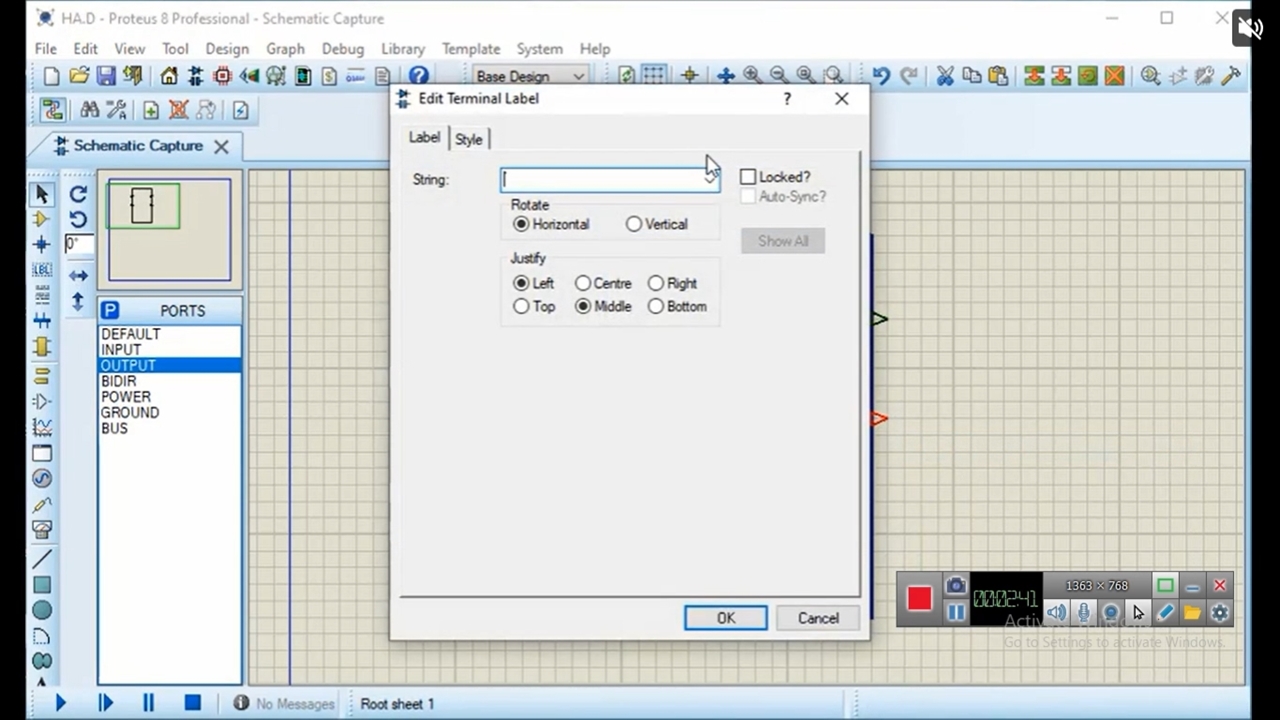
Task: Click the Cancel button
Action: [x=817, y=618]
